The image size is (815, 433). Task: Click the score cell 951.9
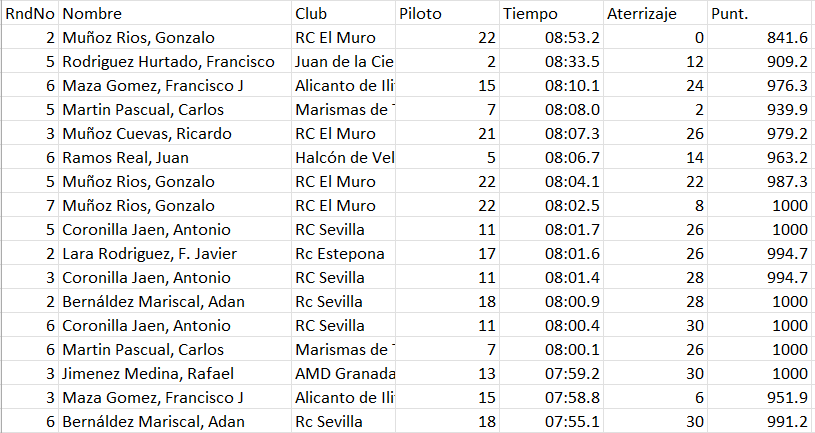coord(759,397)
